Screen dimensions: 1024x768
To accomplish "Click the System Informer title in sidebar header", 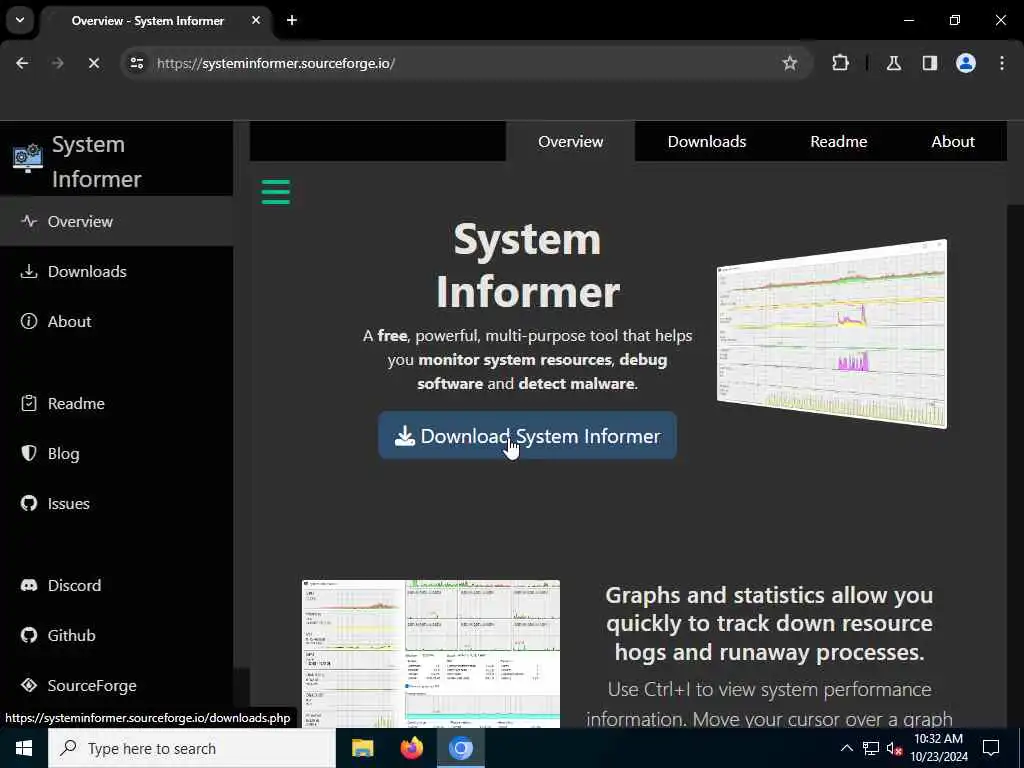I will pos(96,161).
